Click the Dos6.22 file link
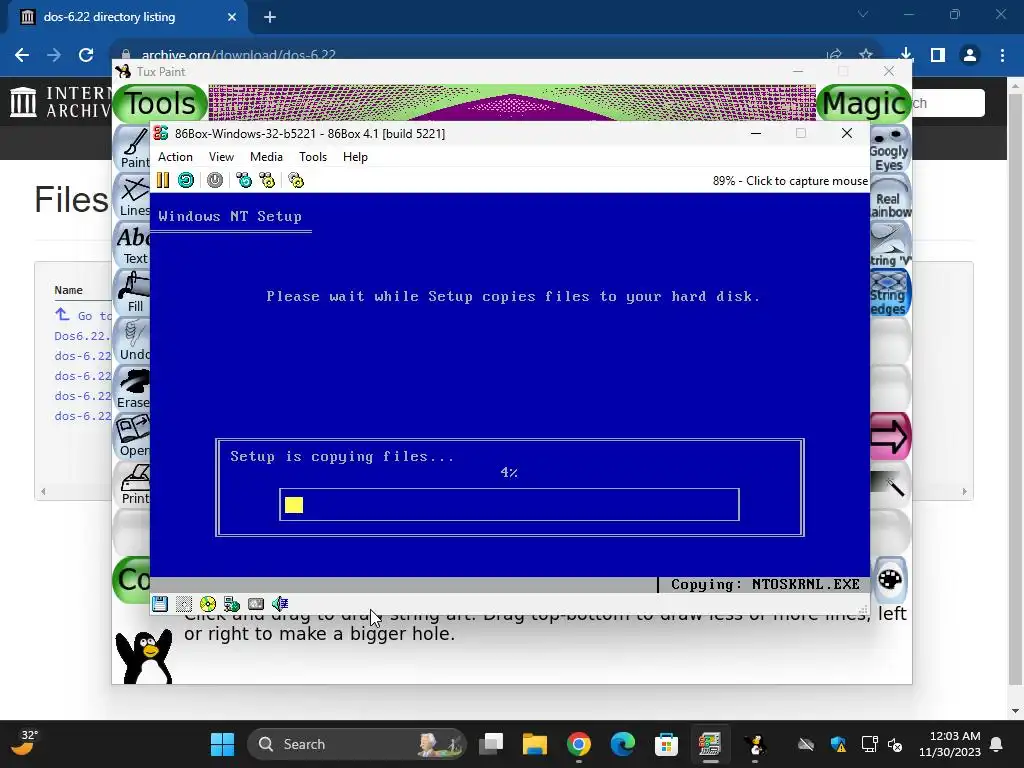The image size is (1024, 768). click(x=83, y=336)
